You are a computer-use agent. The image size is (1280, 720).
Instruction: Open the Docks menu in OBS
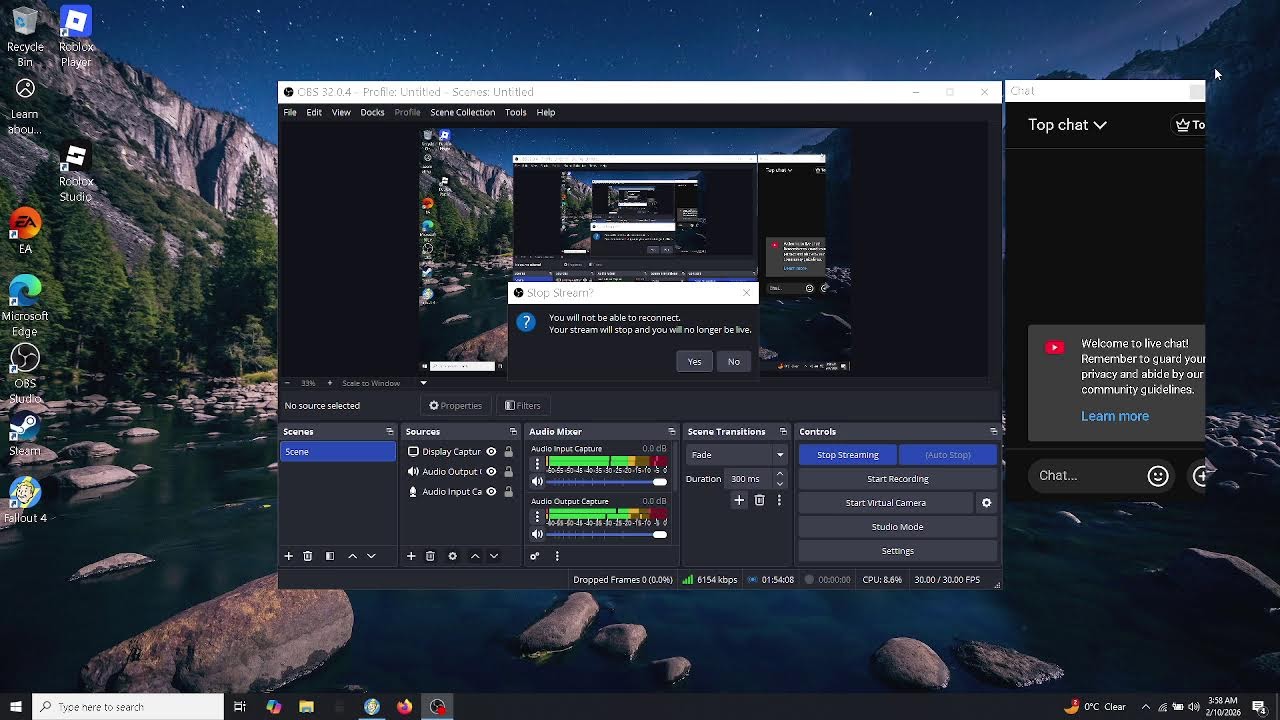372,112
